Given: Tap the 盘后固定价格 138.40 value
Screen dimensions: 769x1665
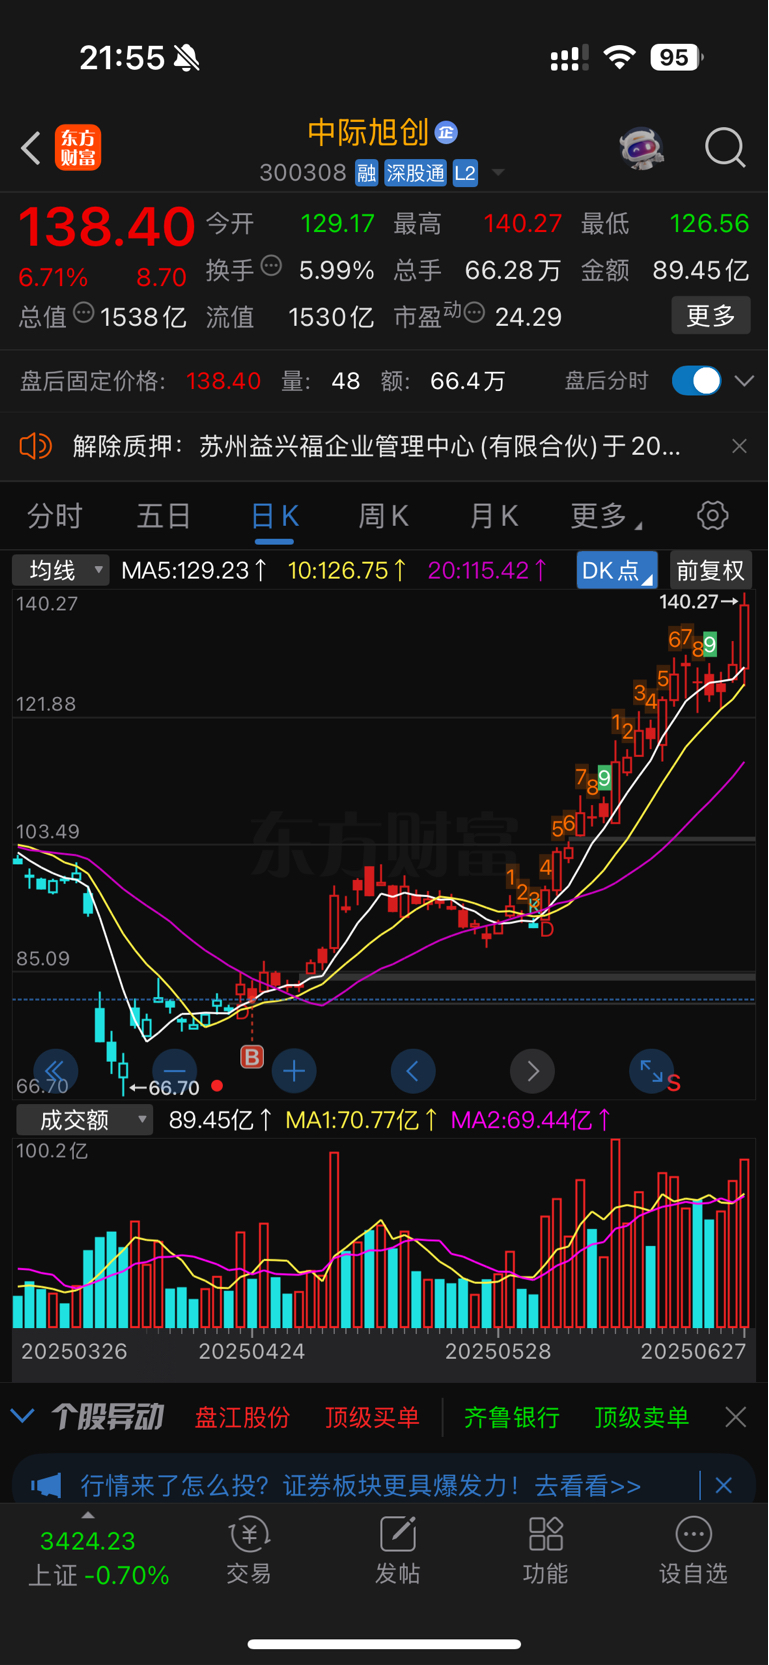Looking at the screenshot, I should click(223, 381).
